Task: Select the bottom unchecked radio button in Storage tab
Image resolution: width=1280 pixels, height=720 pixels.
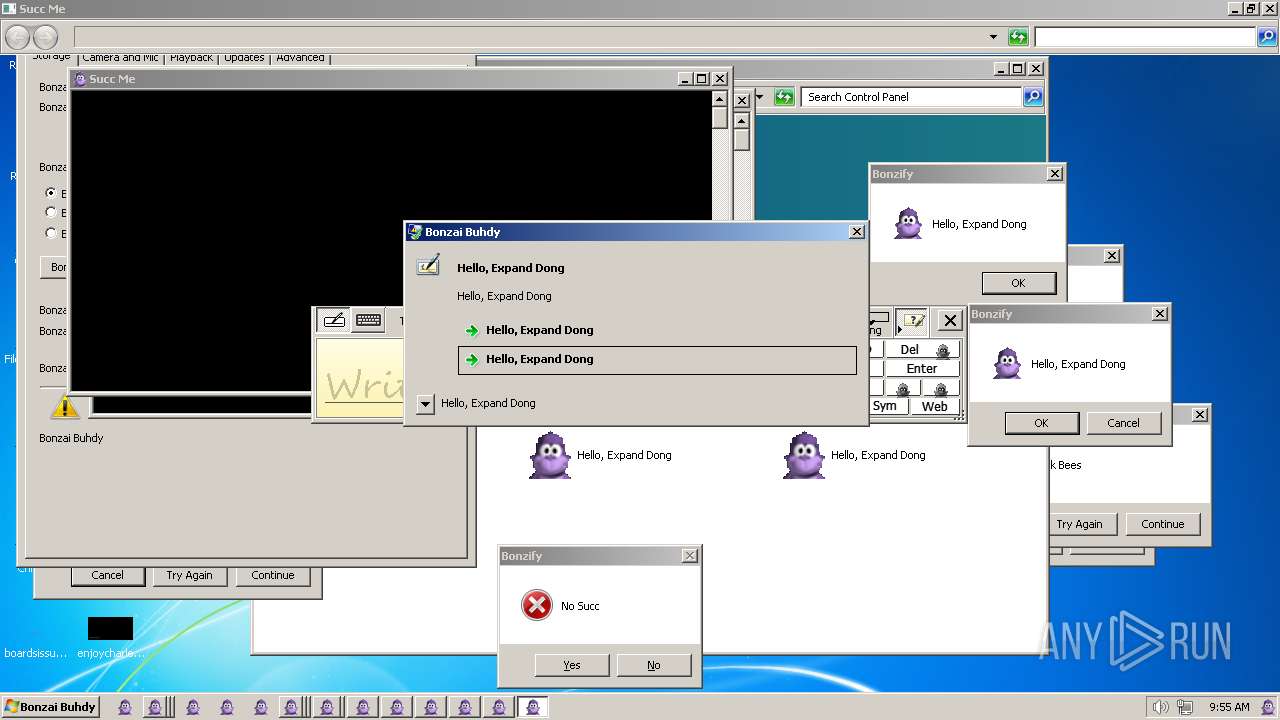Action: (x=51, y=233)
